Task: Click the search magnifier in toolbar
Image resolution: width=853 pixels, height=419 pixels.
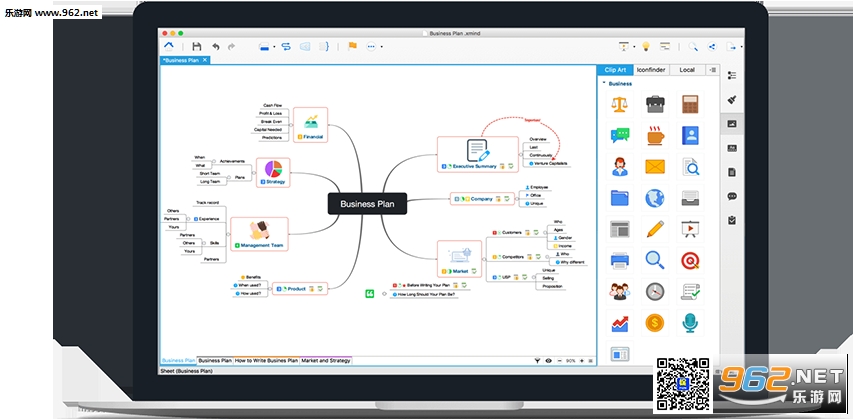Action: (x=693, y=47)
